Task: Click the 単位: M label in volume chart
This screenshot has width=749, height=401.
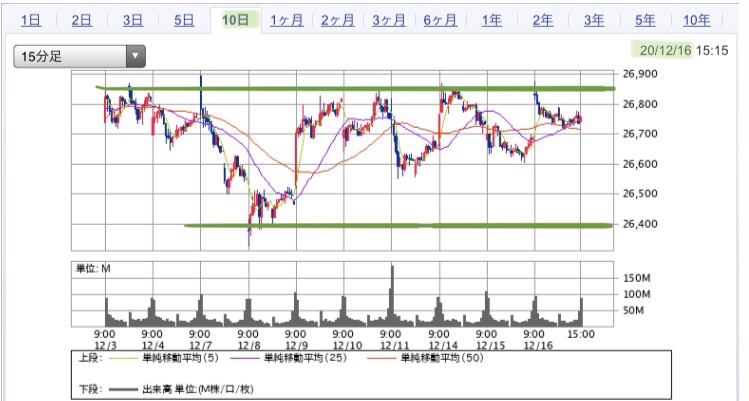Action: point(93,269)
